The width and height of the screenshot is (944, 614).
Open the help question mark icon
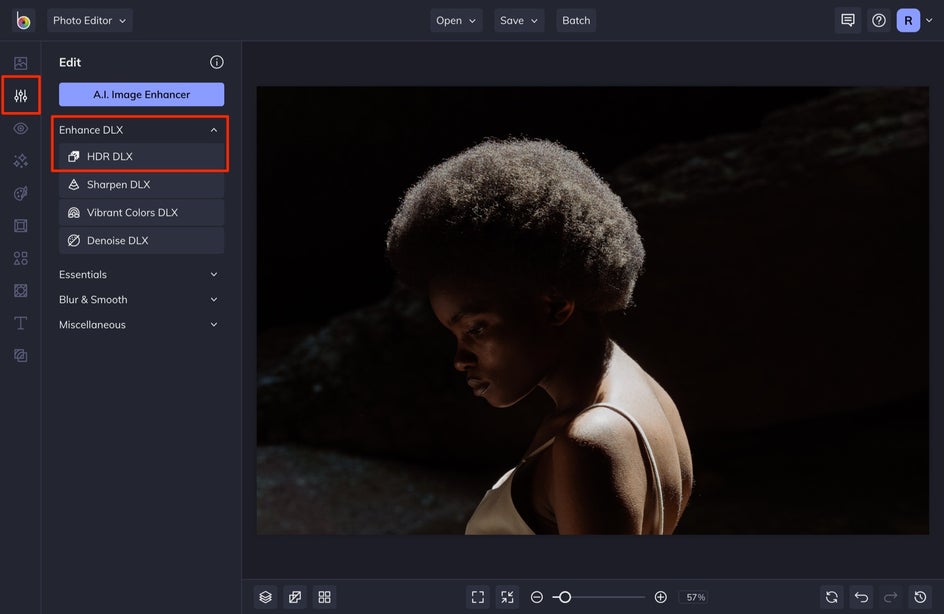tap(879, 20)
